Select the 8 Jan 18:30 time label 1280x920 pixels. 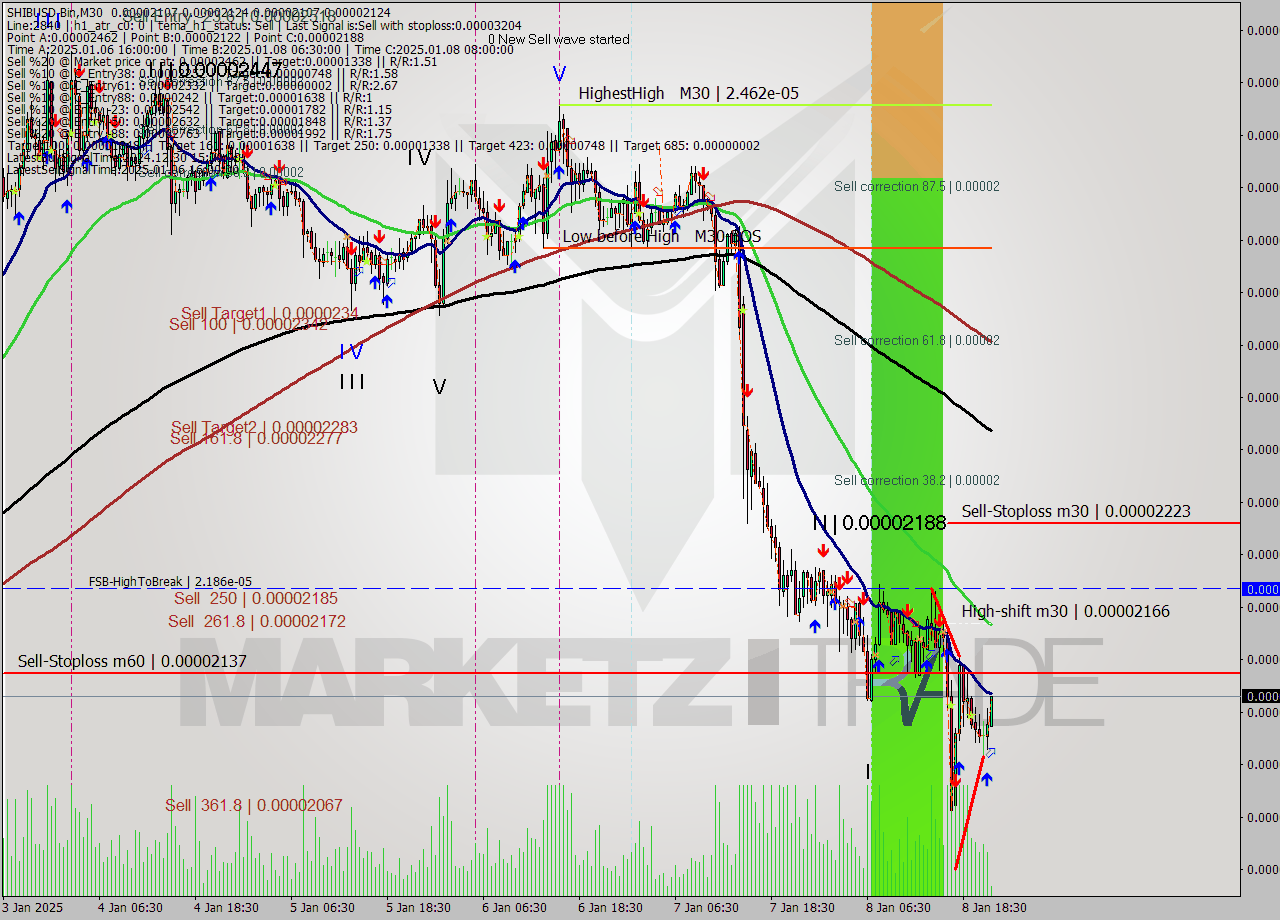coord(995,907)
